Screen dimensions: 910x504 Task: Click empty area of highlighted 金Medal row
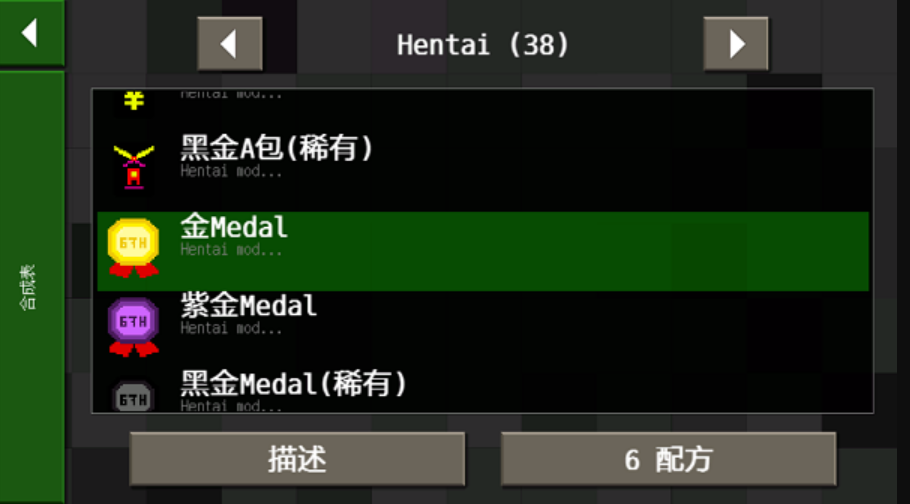[x=580, y=251]
